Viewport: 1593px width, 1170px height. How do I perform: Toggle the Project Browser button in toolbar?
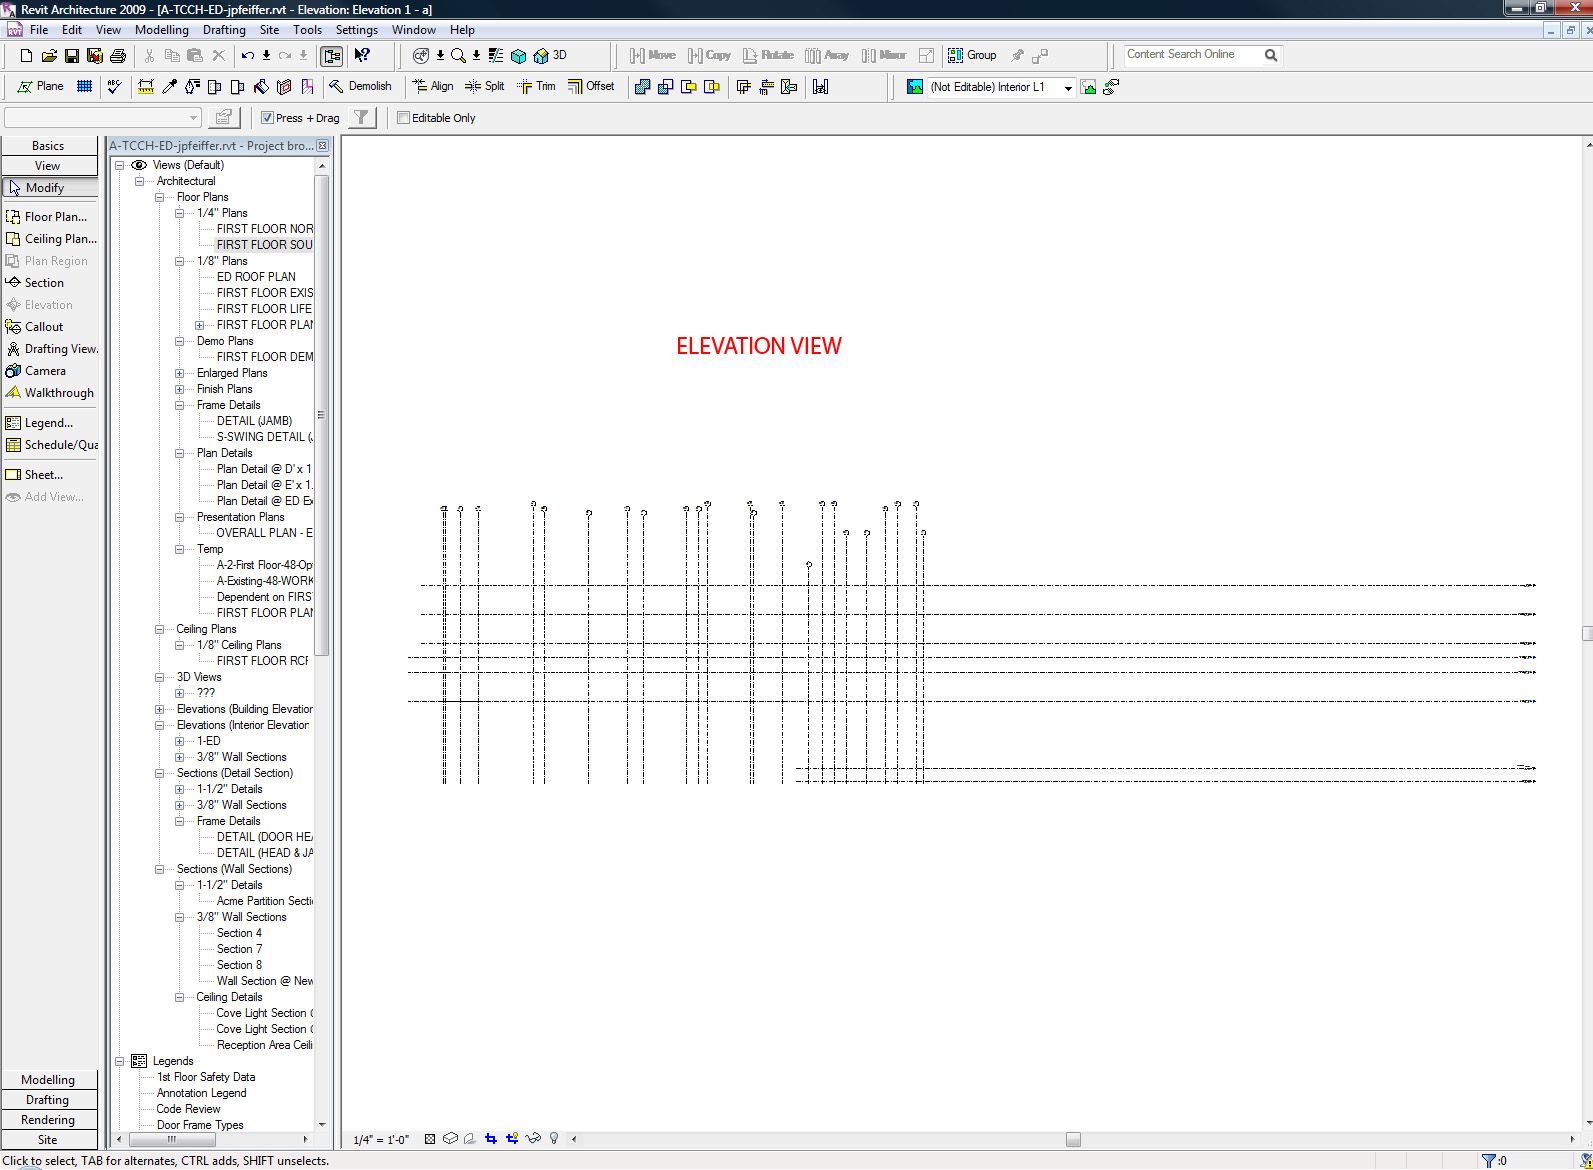tap(331, 56)
